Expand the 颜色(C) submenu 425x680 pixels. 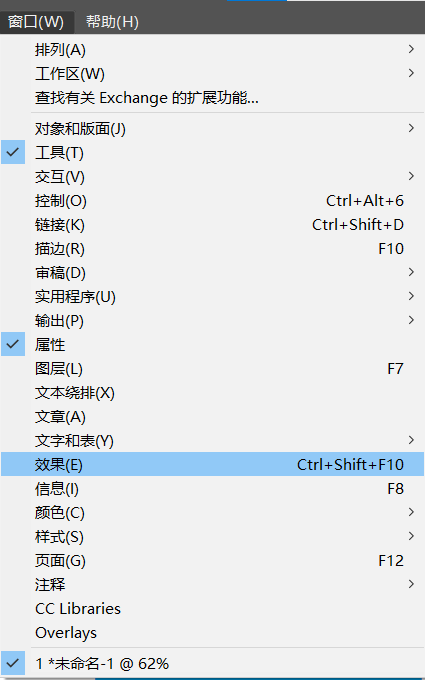(x=212, y=513)
